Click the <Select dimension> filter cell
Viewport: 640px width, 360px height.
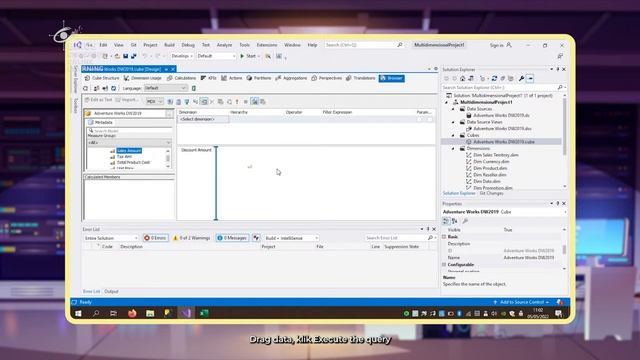coord(203,119)
